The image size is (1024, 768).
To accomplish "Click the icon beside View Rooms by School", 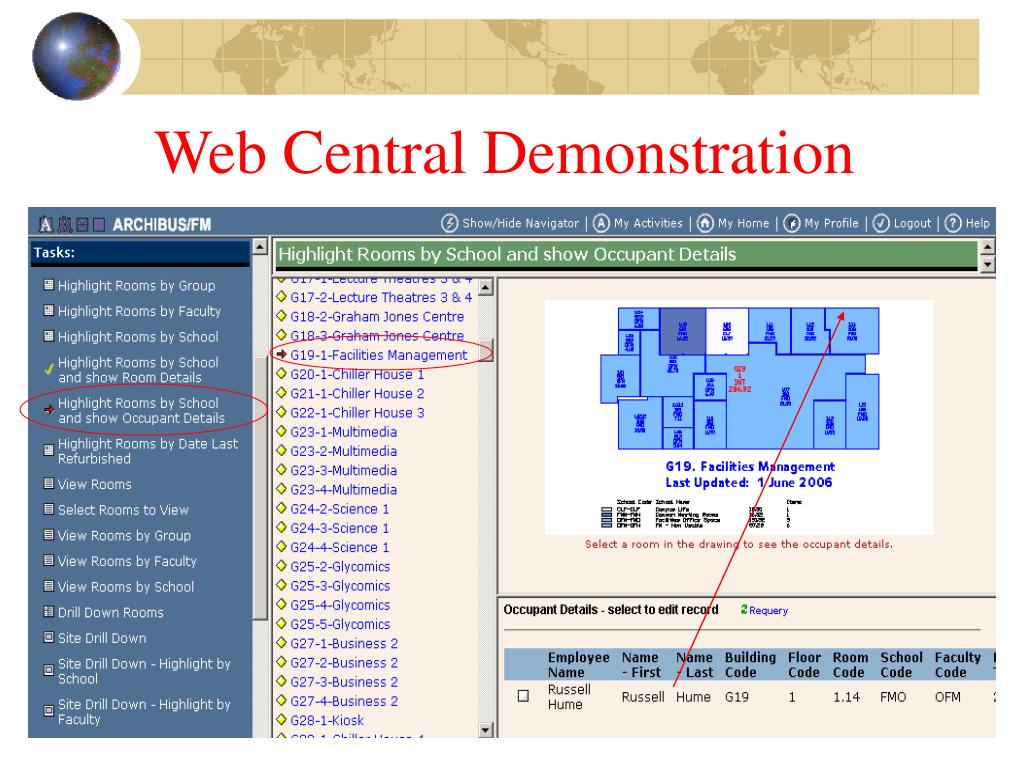I will click(48, 586).
